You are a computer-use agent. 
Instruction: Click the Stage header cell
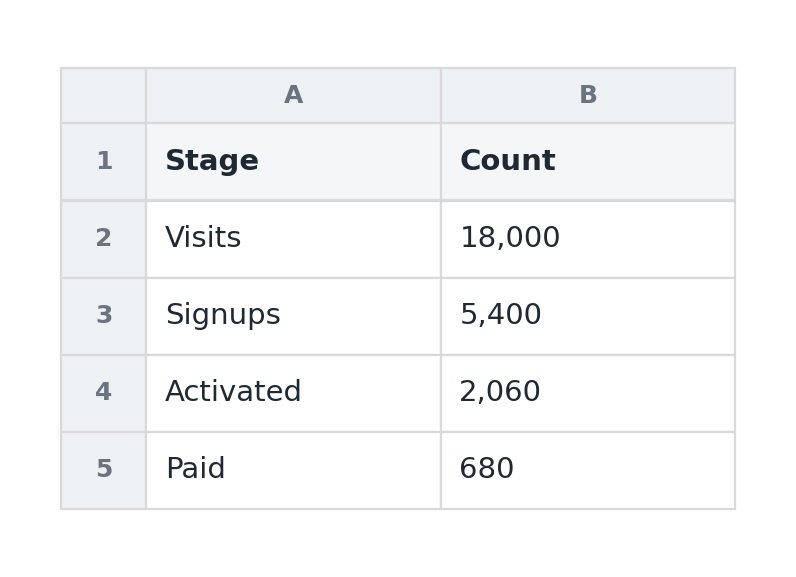293,161
